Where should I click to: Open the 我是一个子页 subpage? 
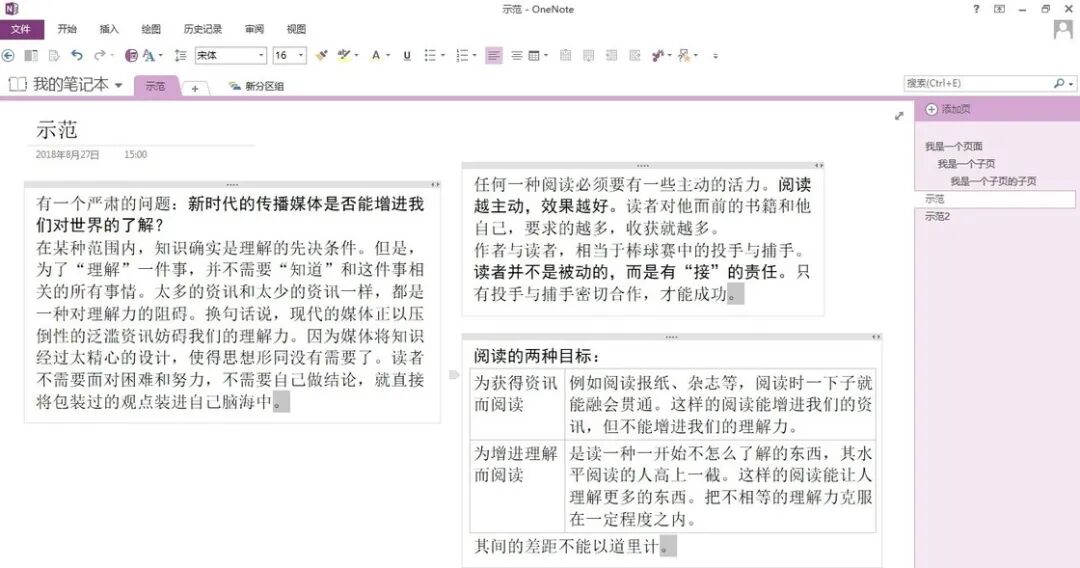tap(966, 164)
